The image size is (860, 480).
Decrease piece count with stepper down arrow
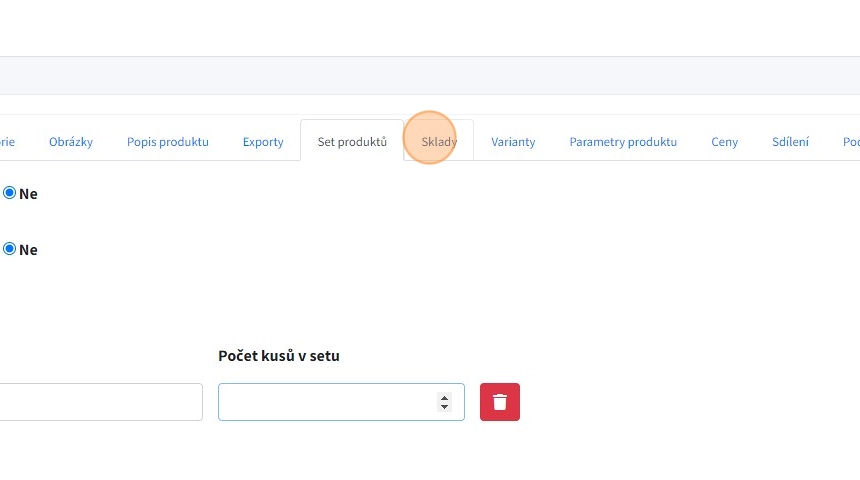tap(444, 407)
